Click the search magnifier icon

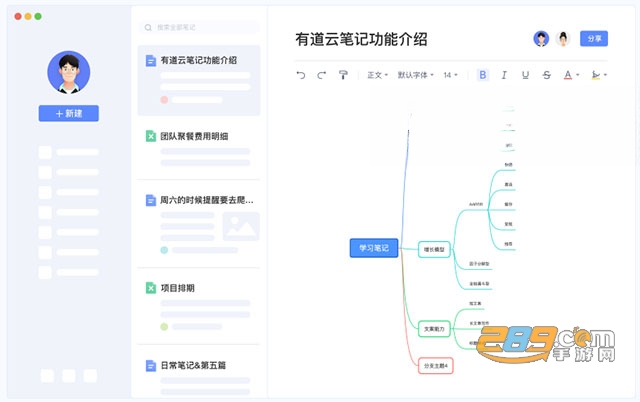tap(148, 27)
